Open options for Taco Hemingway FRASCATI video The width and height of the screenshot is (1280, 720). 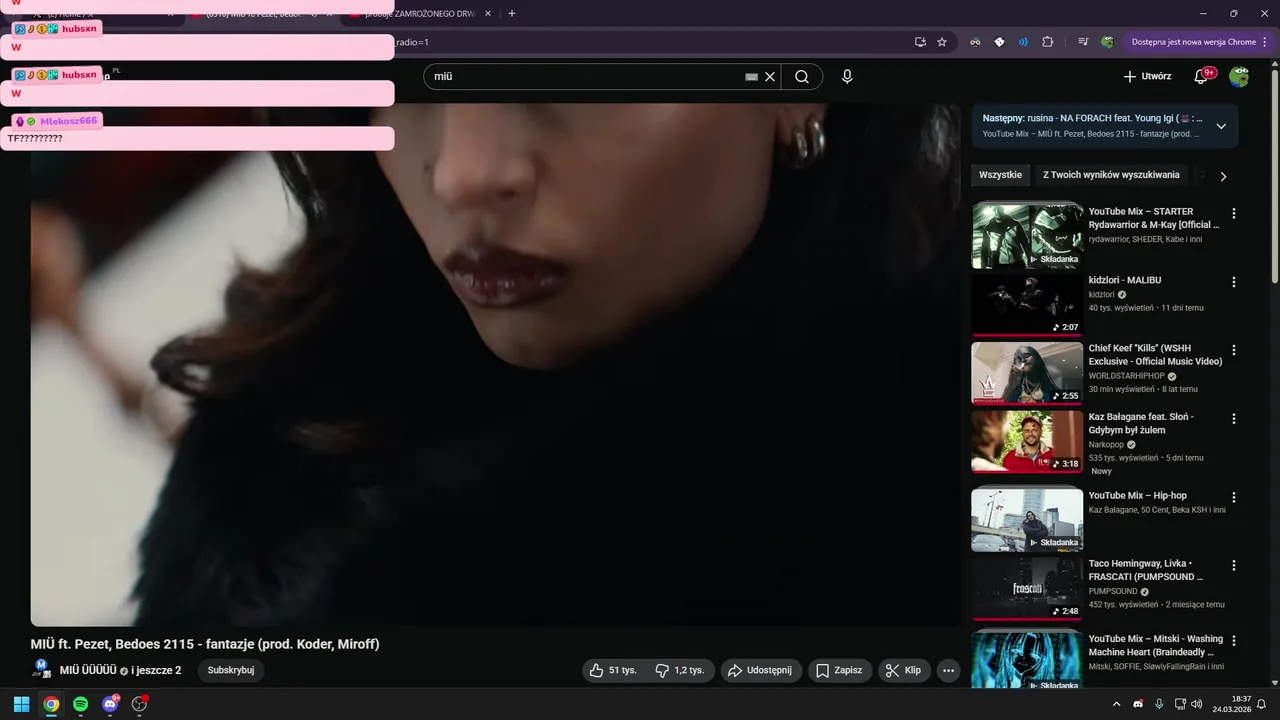point(1234,565)
